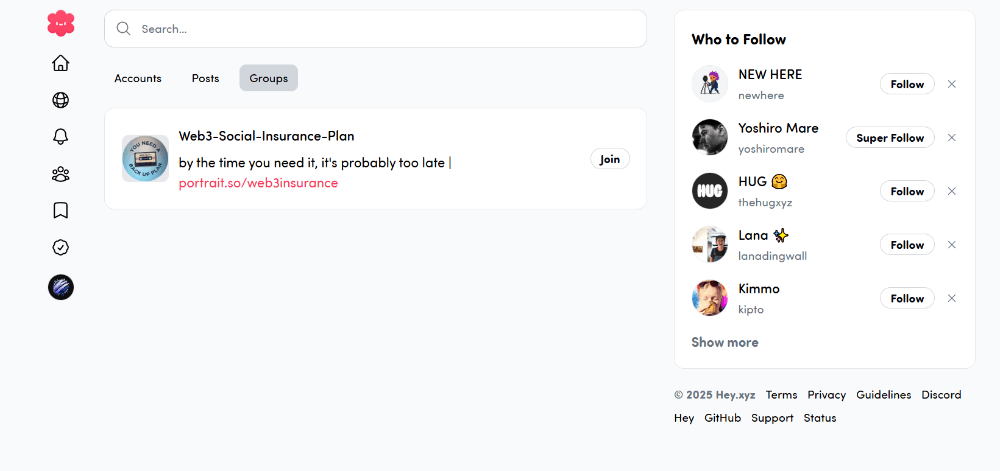1000x471 pixels.
Task: Switch to the Accounts tab
Action: [x=138, y=78]
